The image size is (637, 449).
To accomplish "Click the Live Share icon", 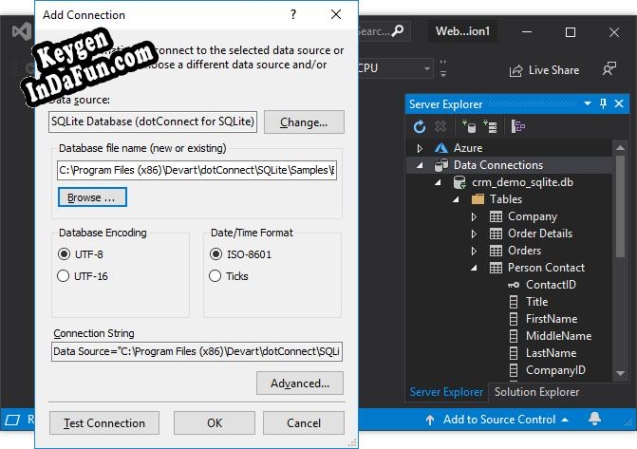I will [516, 71].
